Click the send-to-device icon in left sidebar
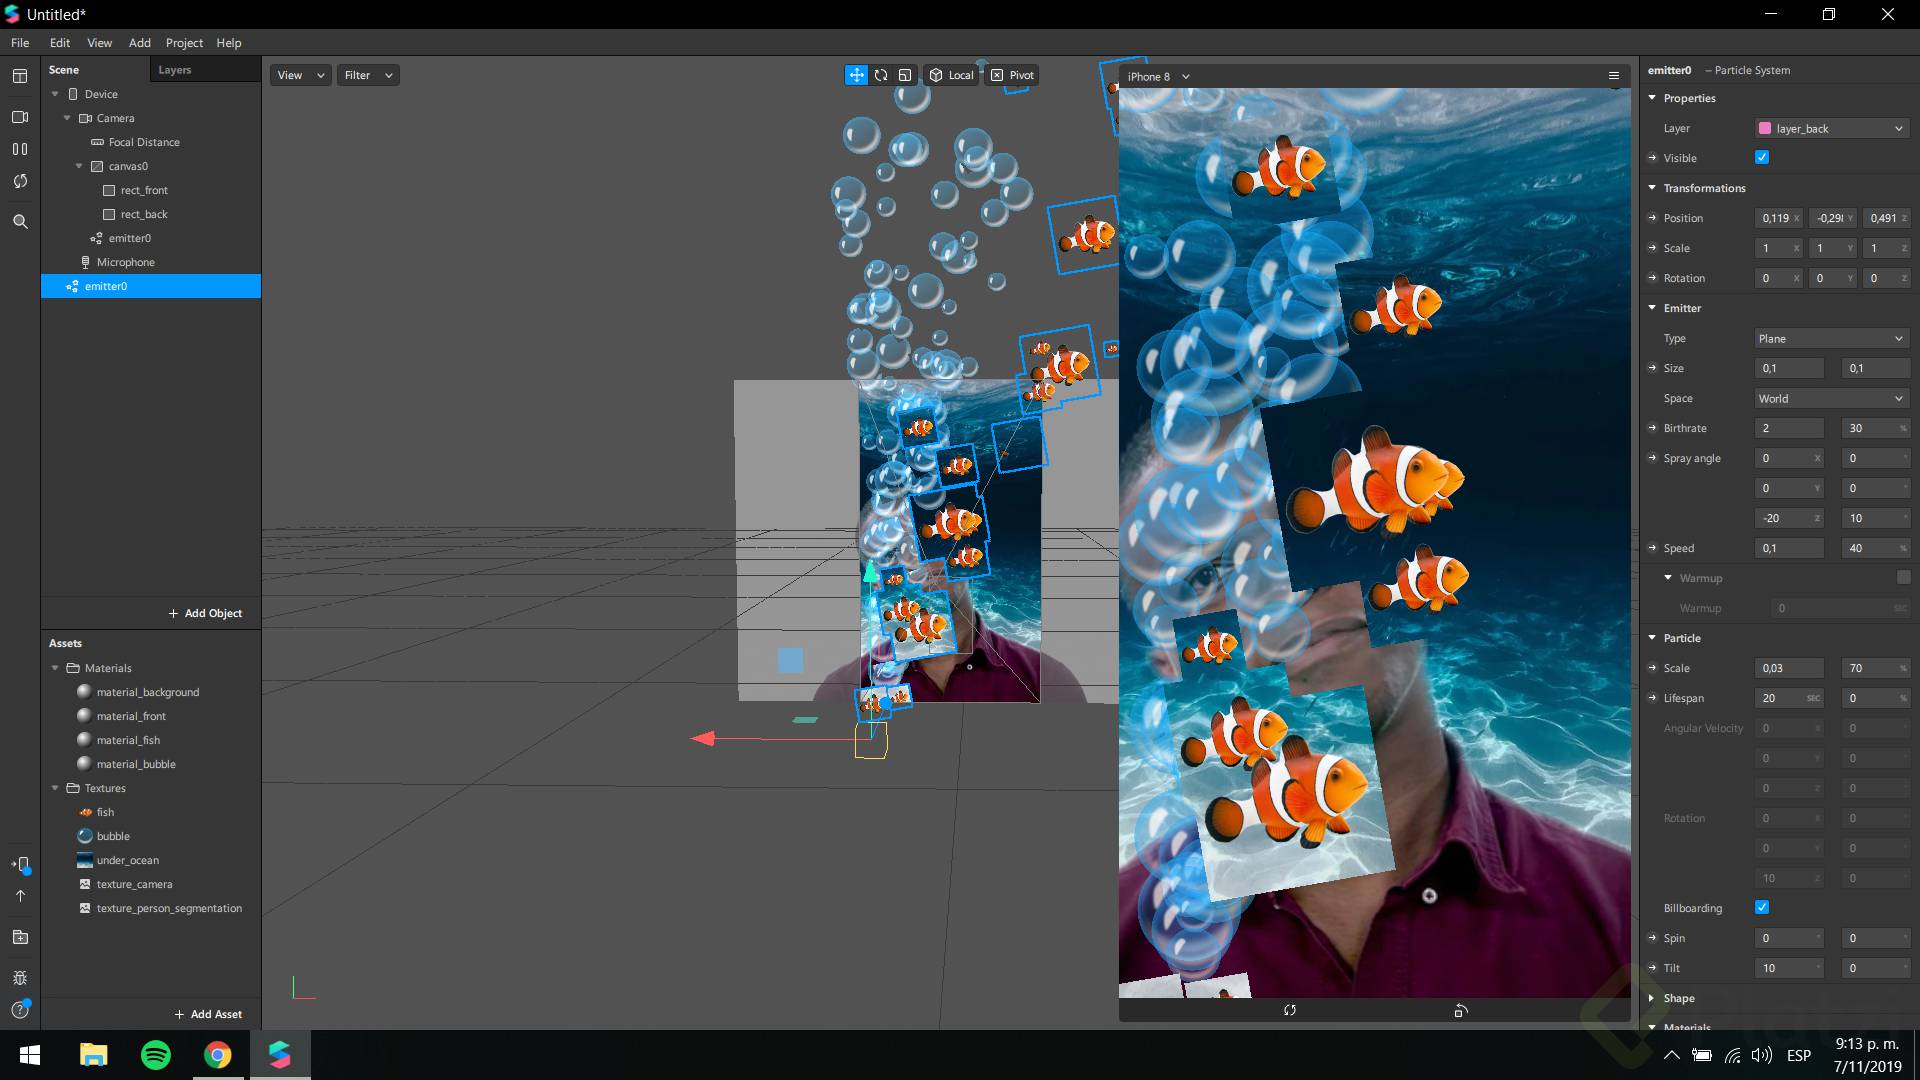The height and width of the screenshot is (1080, 1920). (21, 865)
